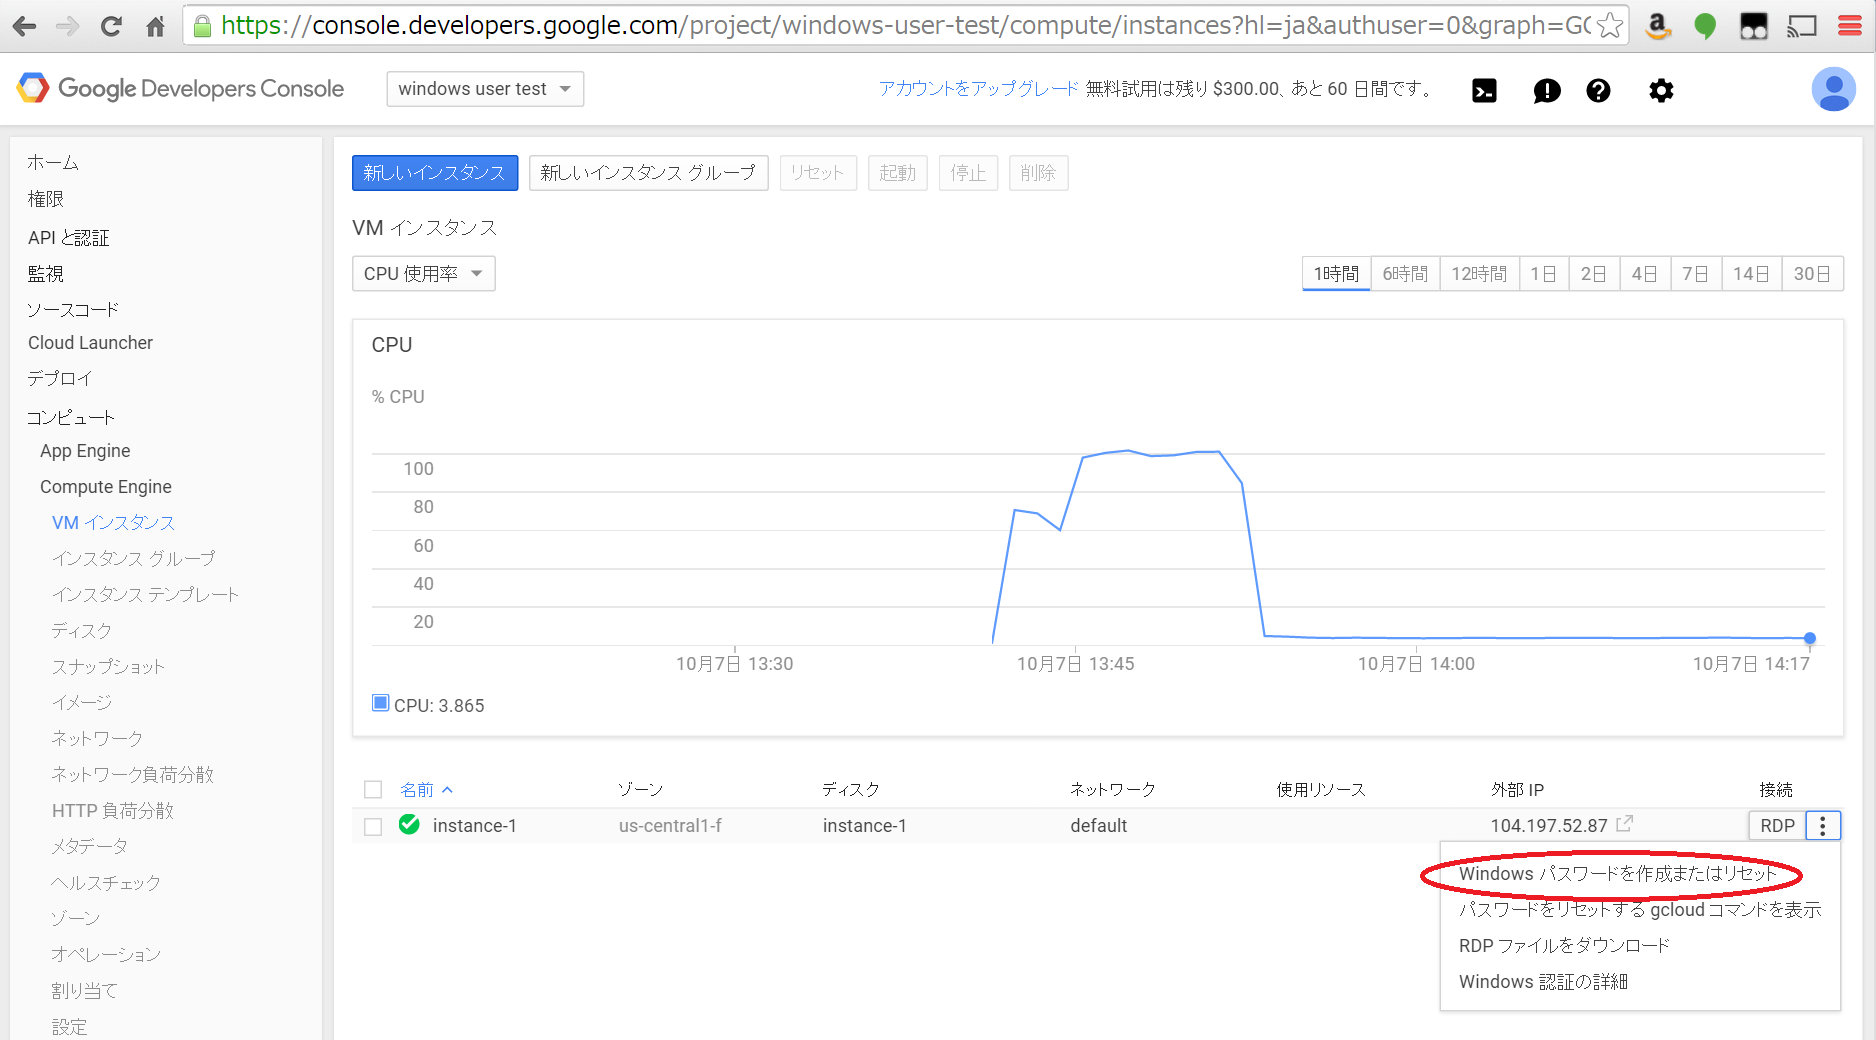Open the external link icon beside 104.197.52.87
Image resolution: width=1876 pixels, height=1040 pixels.
1624,824
